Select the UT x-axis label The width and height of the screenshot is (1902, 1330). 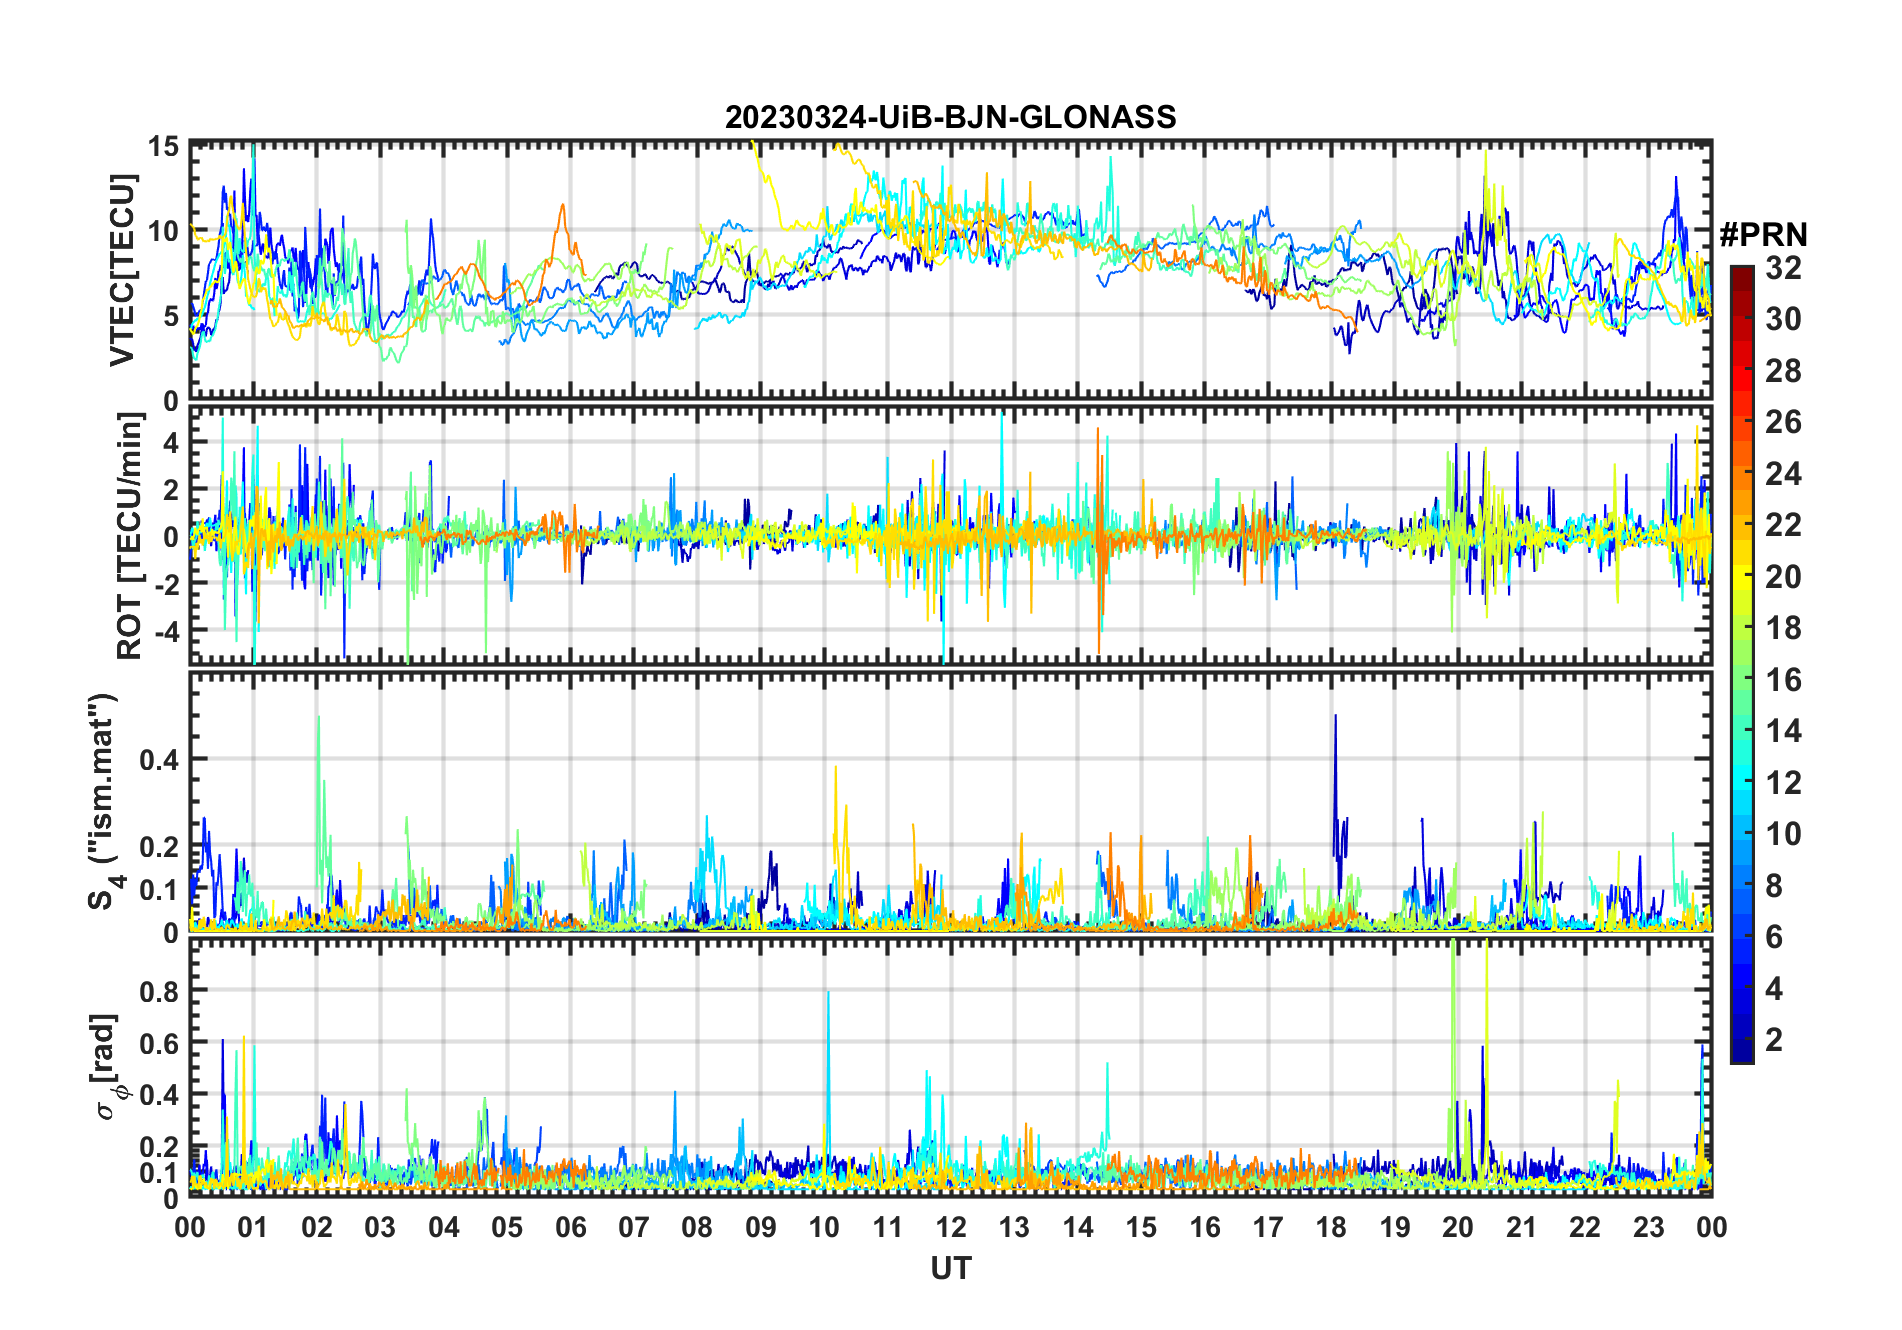pyautogui.click(x=950, y=1268)
